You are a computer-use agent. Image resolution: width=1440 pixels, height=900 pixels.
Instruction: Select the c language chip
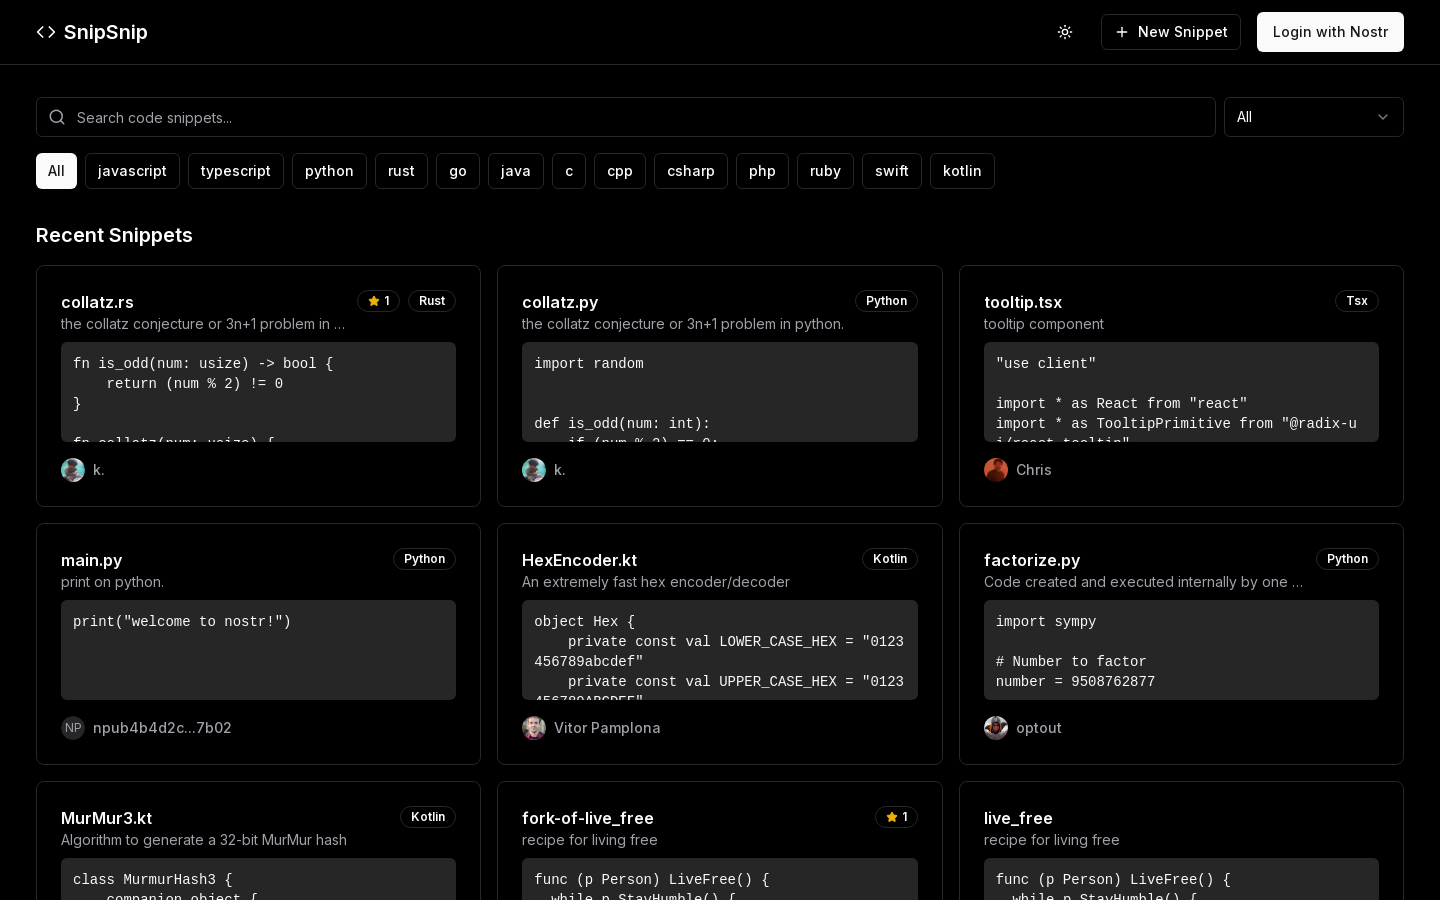click(x=569, y=171)
